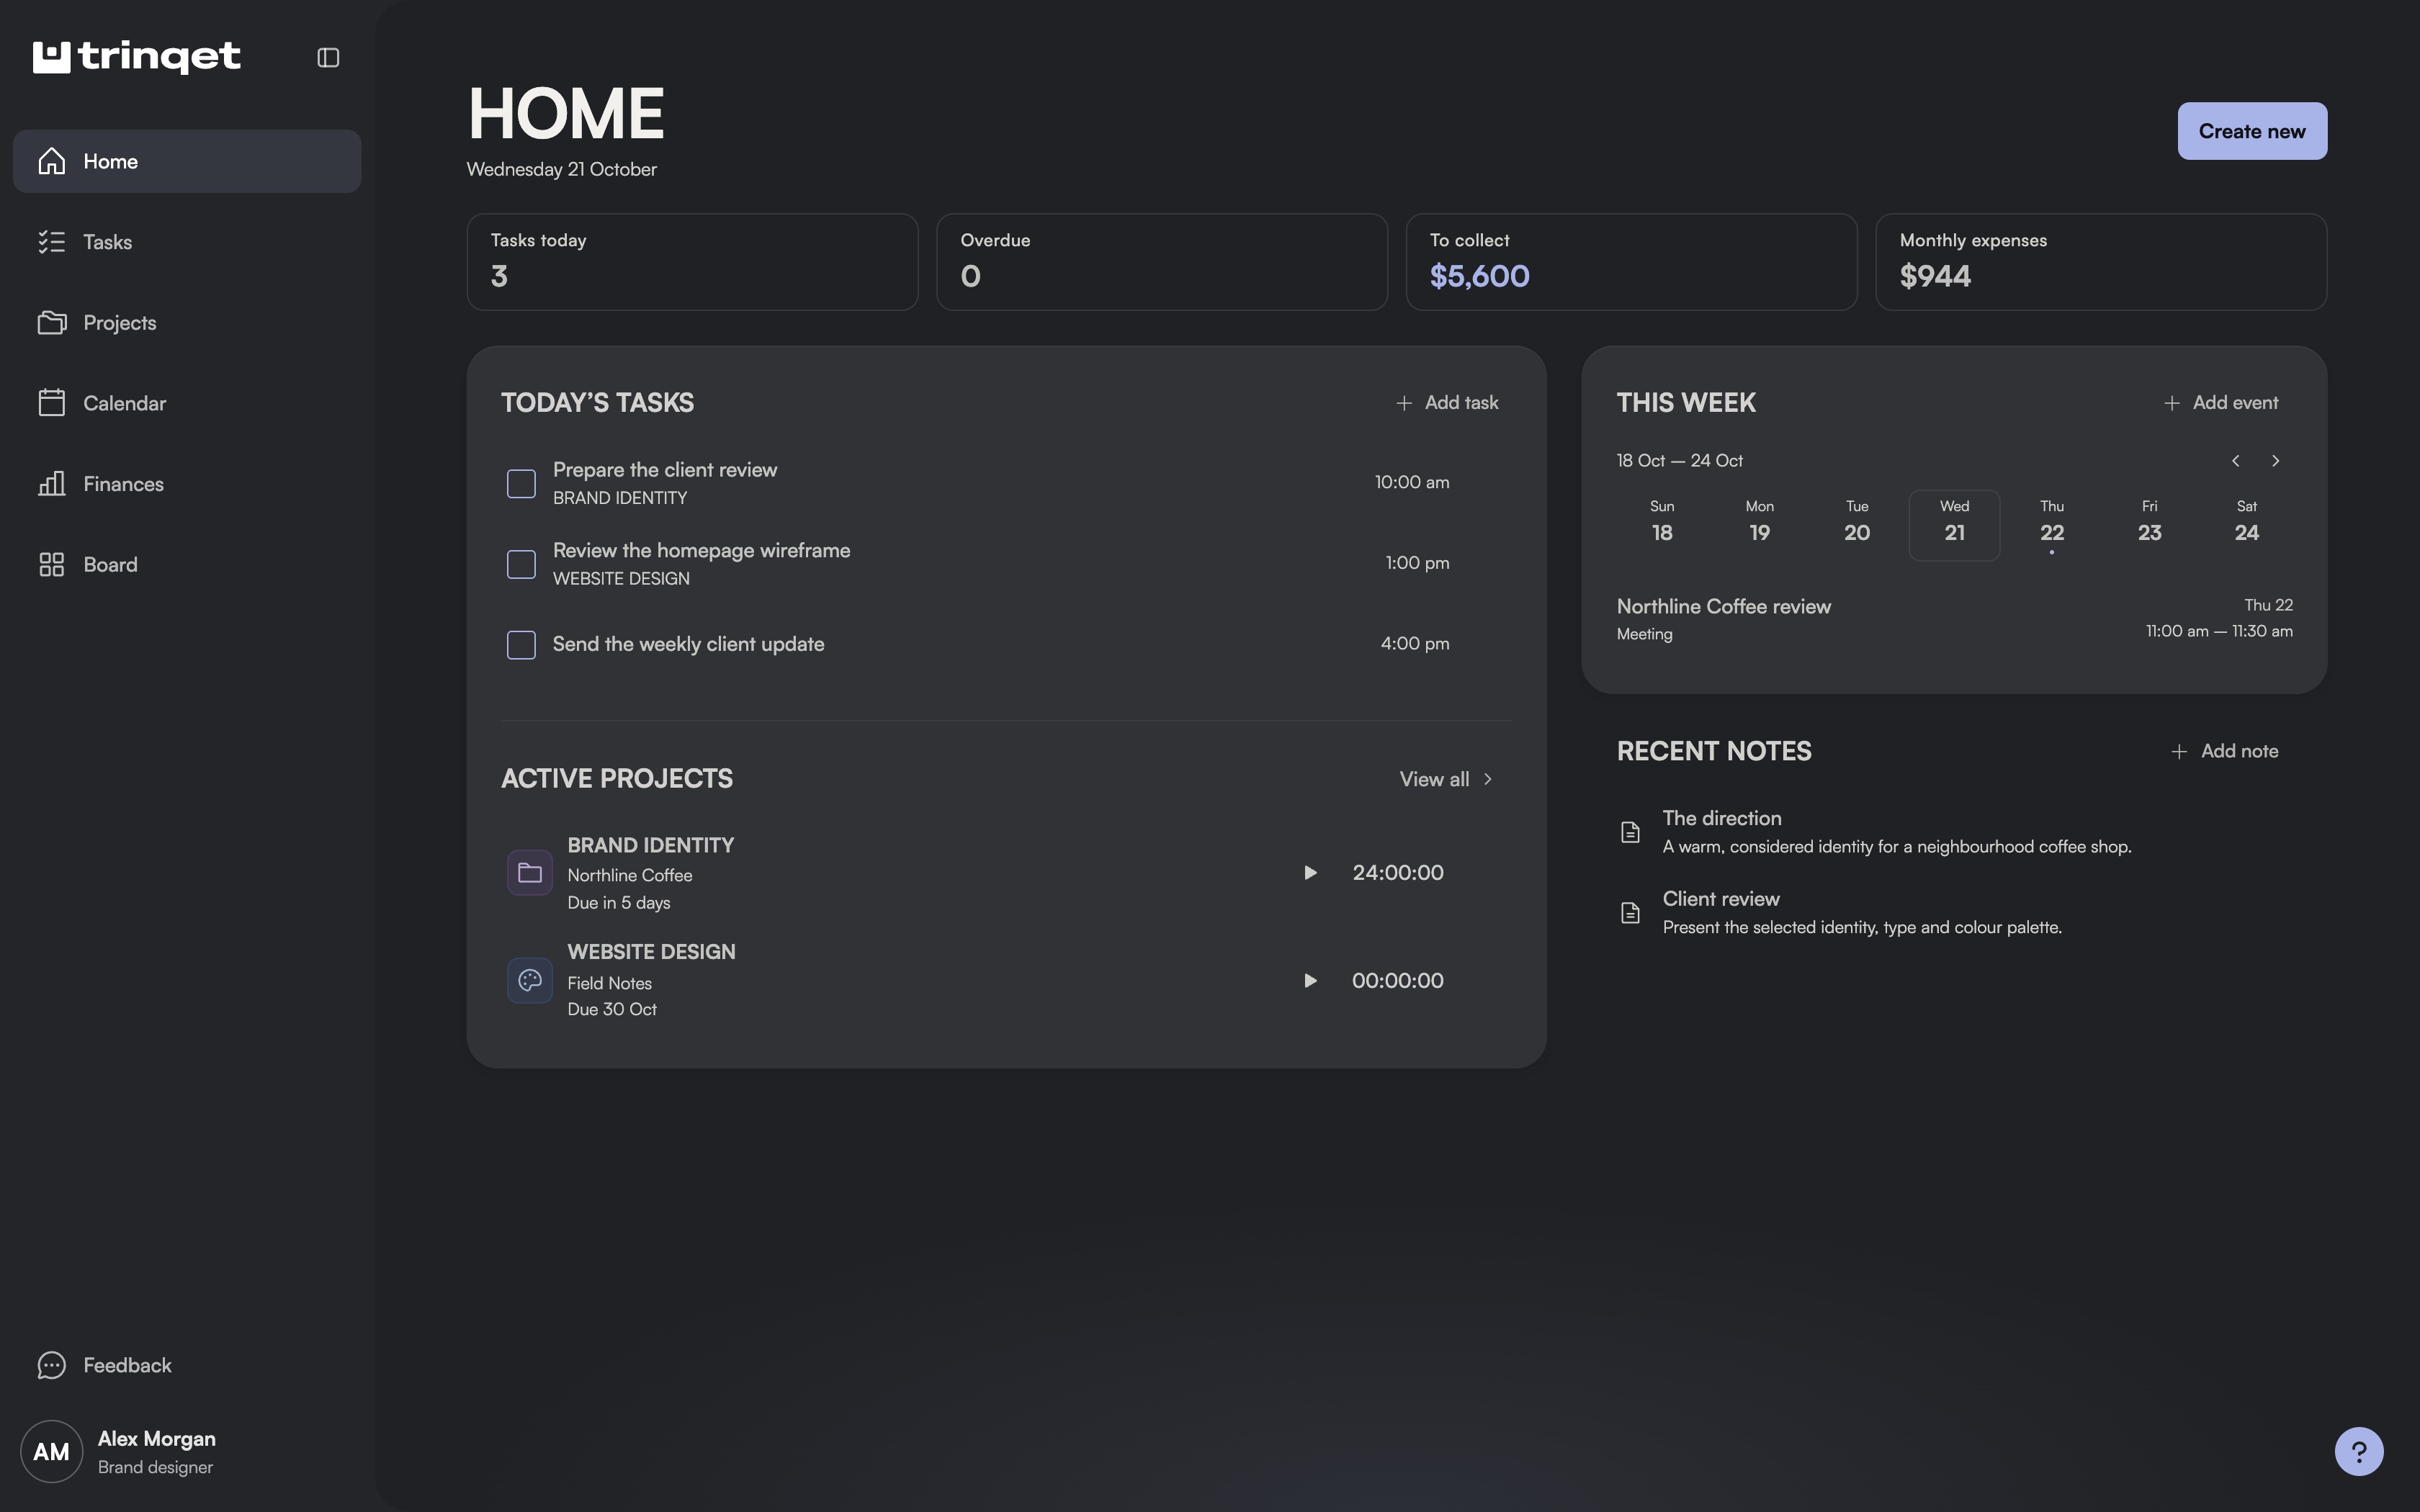This screenshot has height=1512, width=2420.
Task: Select Thu 22 in the week strip
Action: (x=2052, y=525)
